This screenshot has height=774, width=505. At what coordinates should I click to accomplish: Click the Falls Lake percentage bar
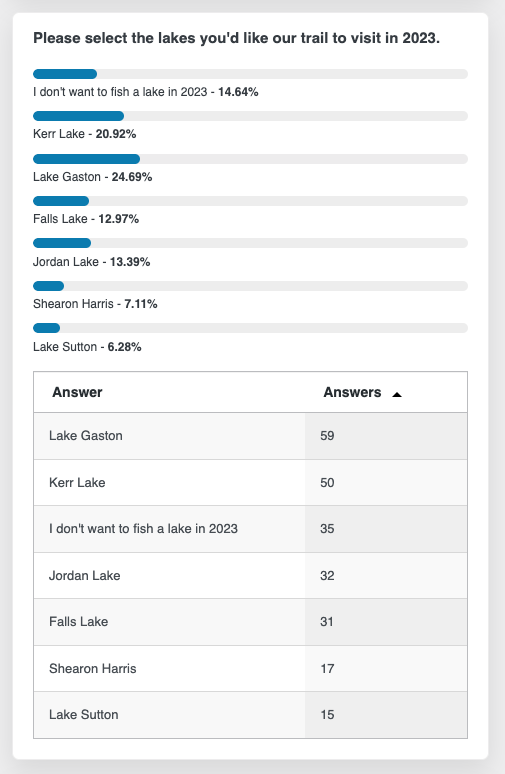coord(250,201)
